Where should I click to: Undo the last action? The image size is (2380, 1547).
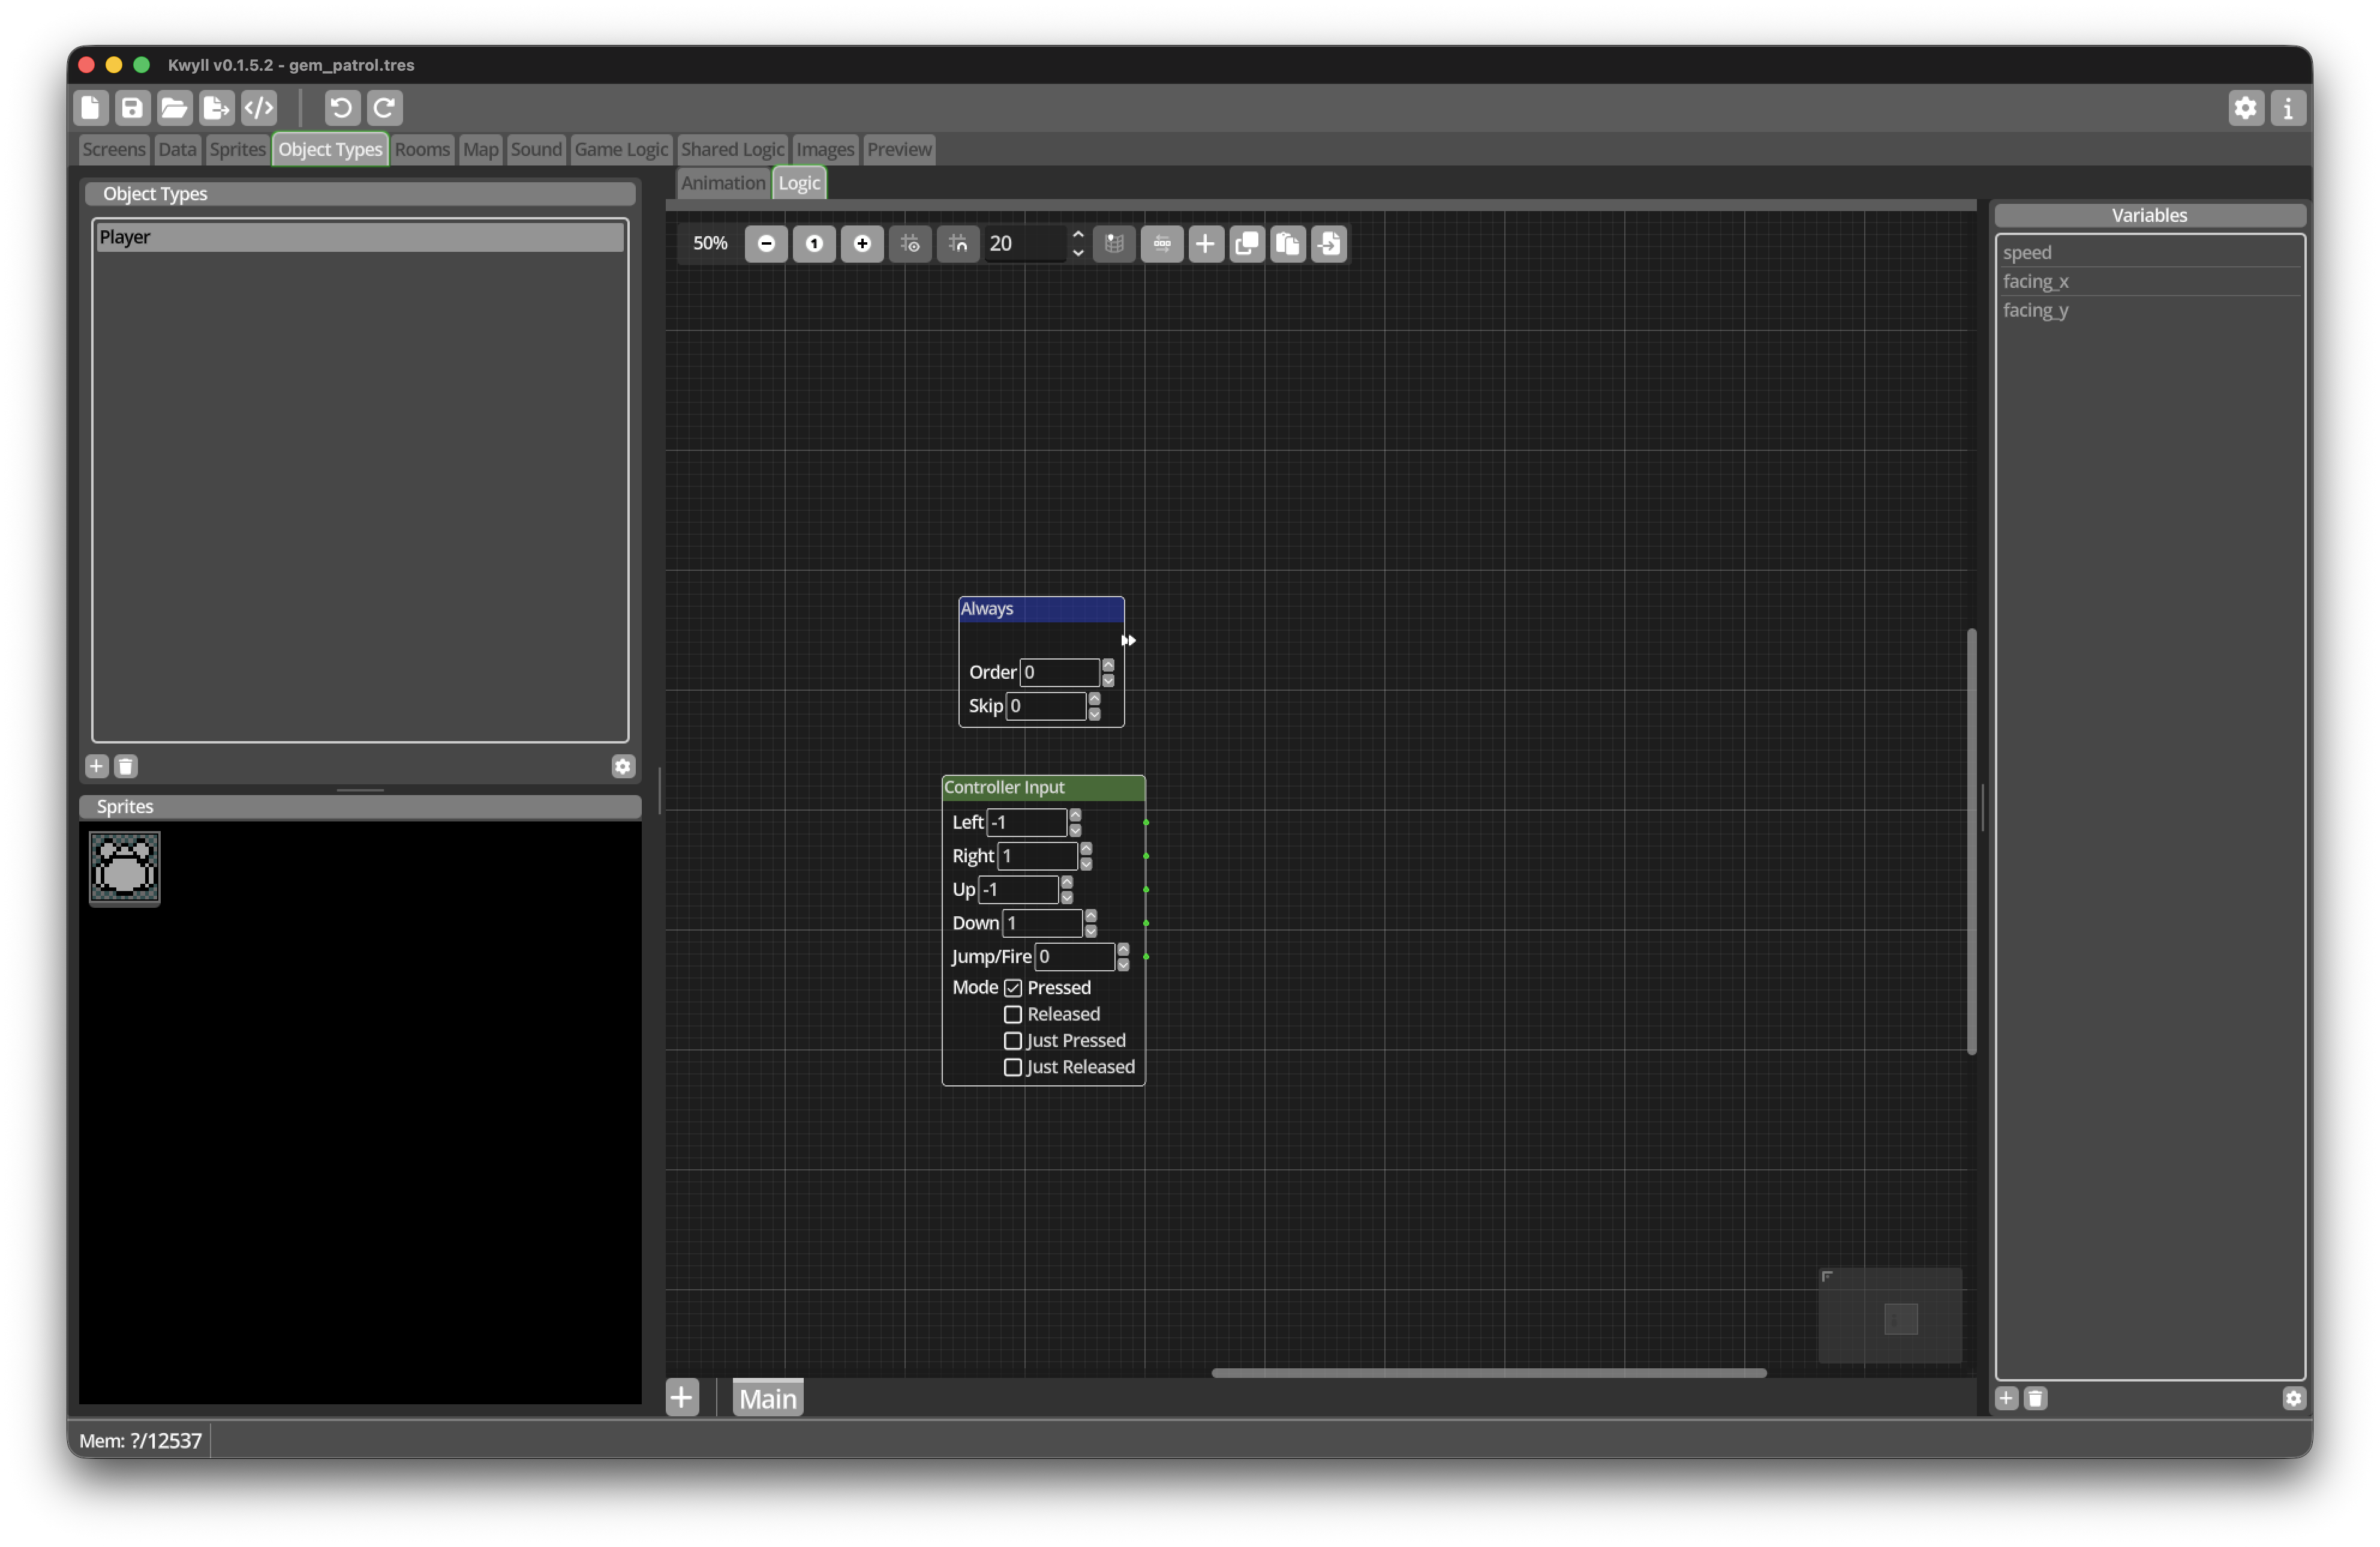342,107
